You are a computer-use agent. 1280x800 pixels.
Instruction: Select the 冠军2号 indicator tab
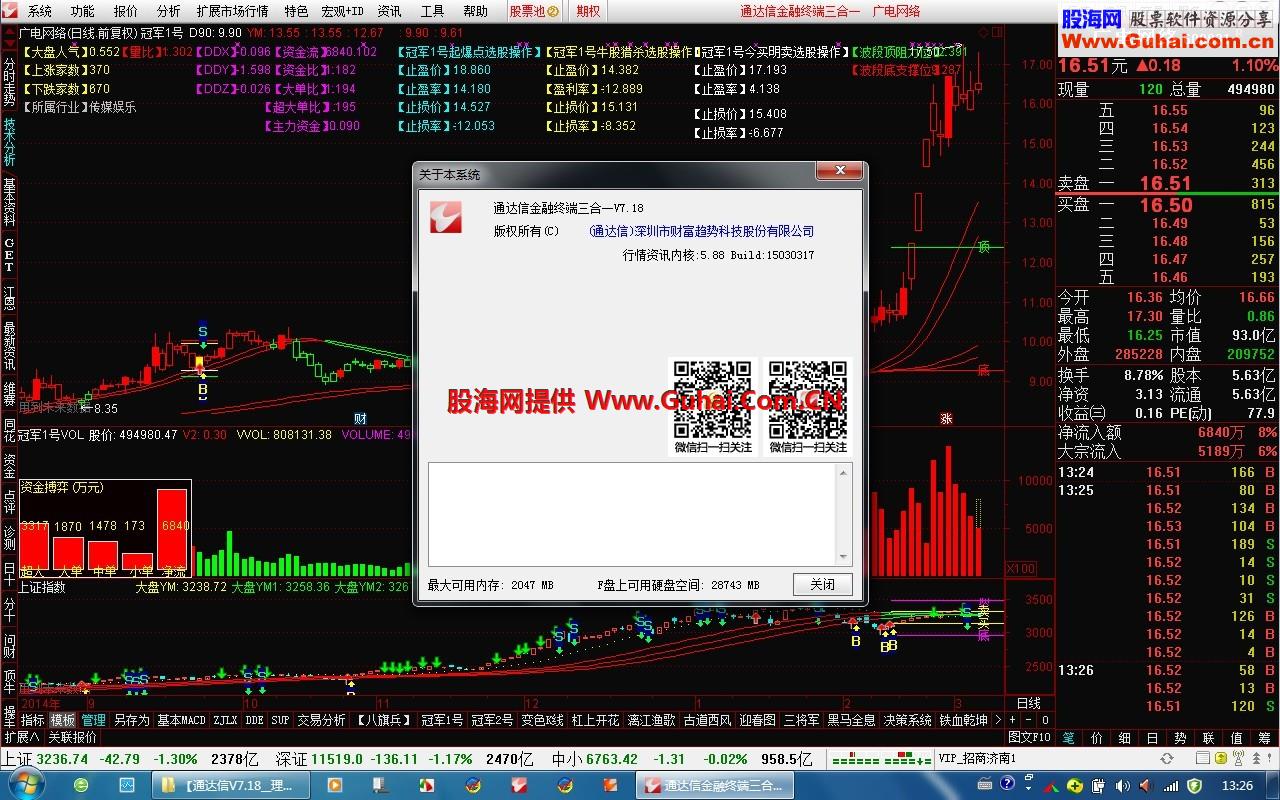(x=492, y=720)
